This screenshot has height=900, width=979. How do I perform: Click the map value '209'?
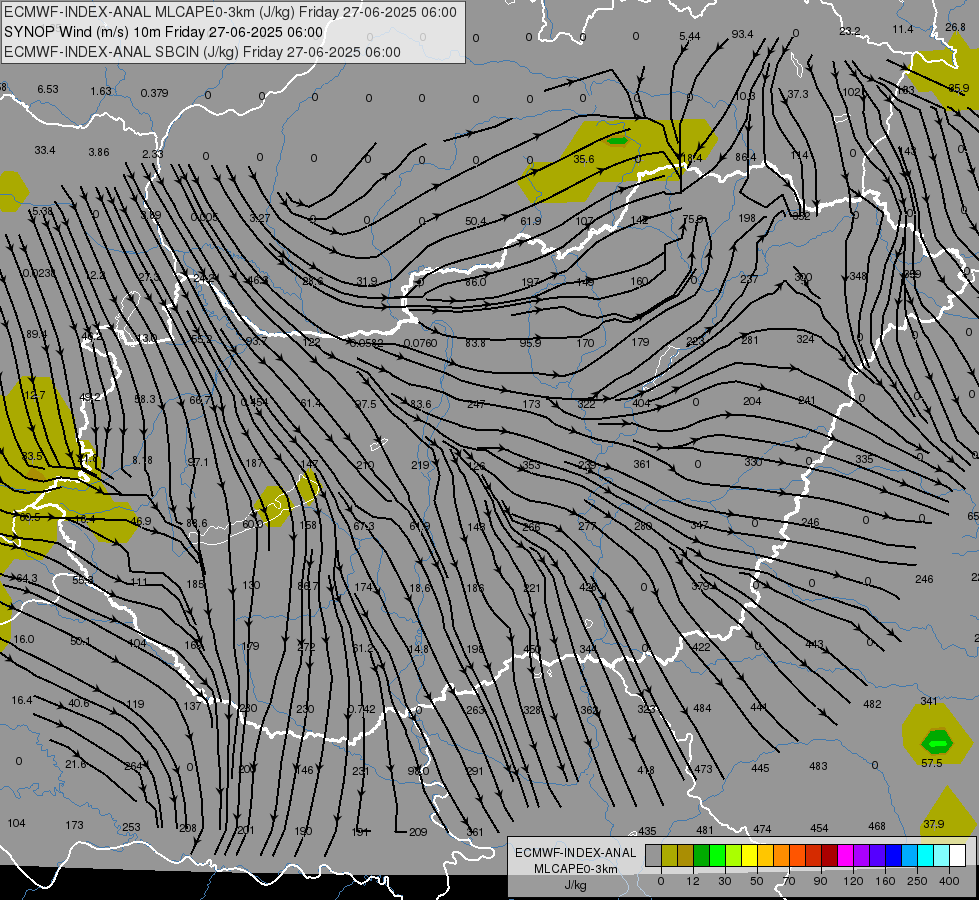pyautogui.click(x=418, y=832)
